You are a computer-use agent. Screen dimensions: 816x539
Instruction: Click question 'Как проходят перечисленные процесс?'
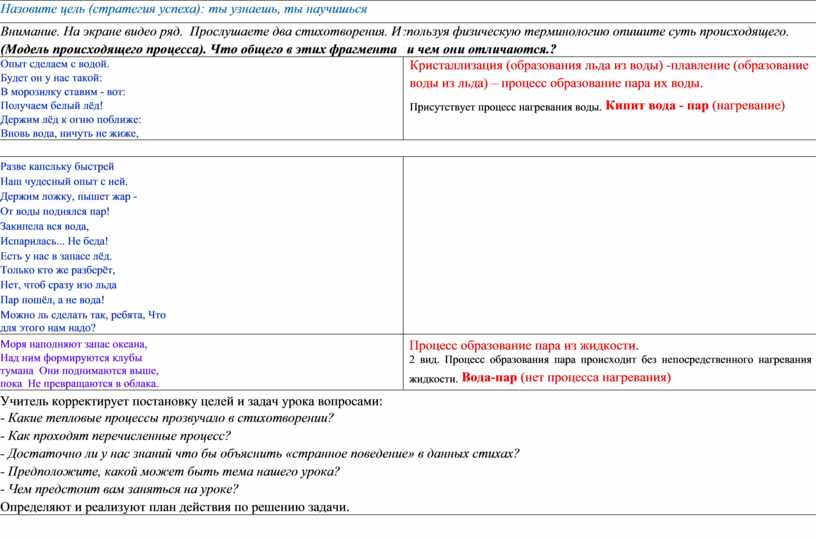[117, 436]
